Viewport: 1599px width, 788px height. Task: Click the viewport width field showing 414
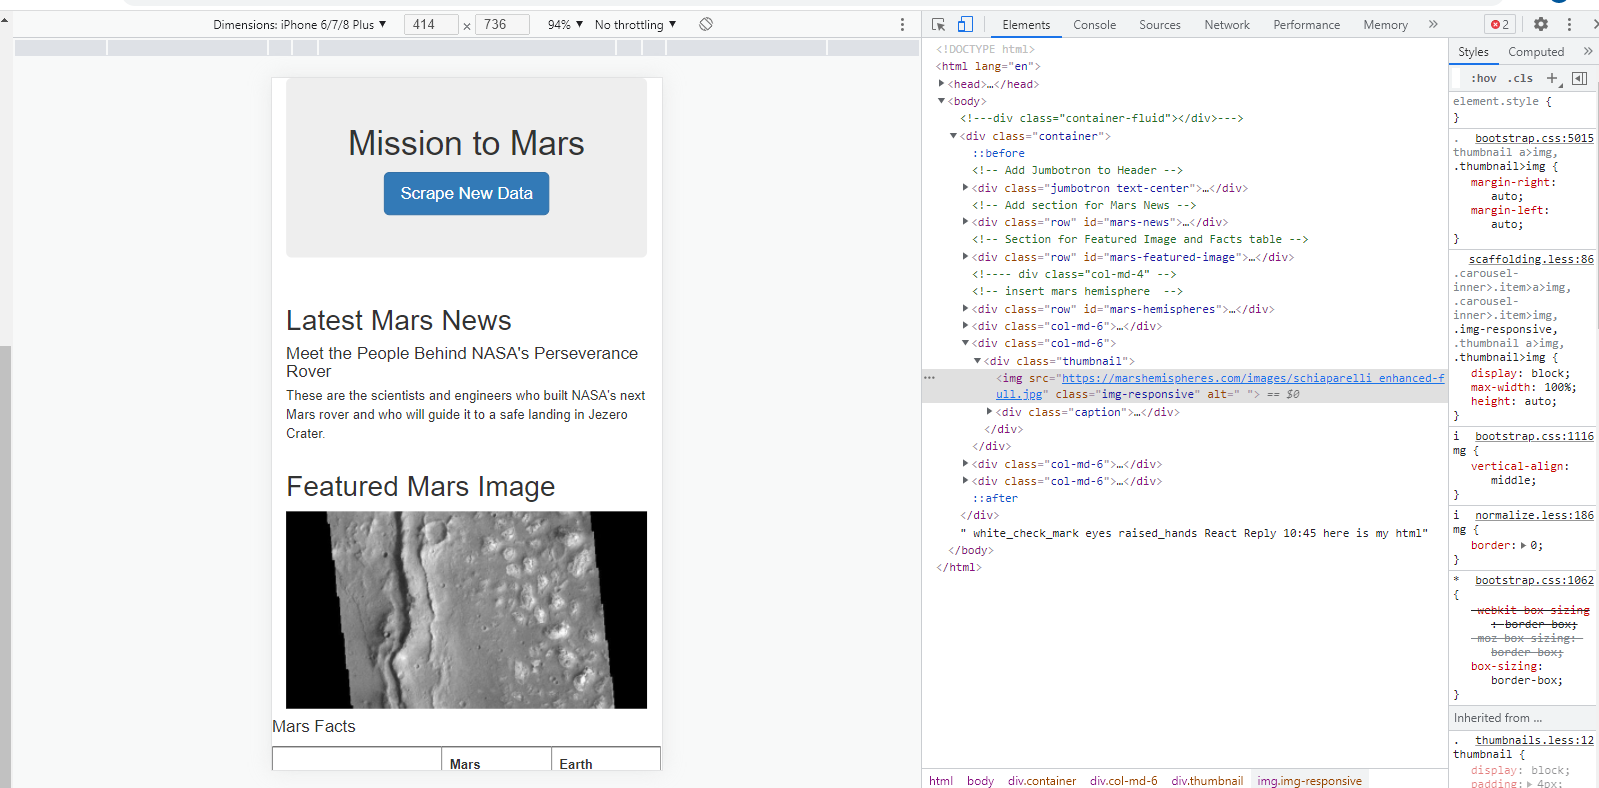pyautogui.click(x=431, y=24)
